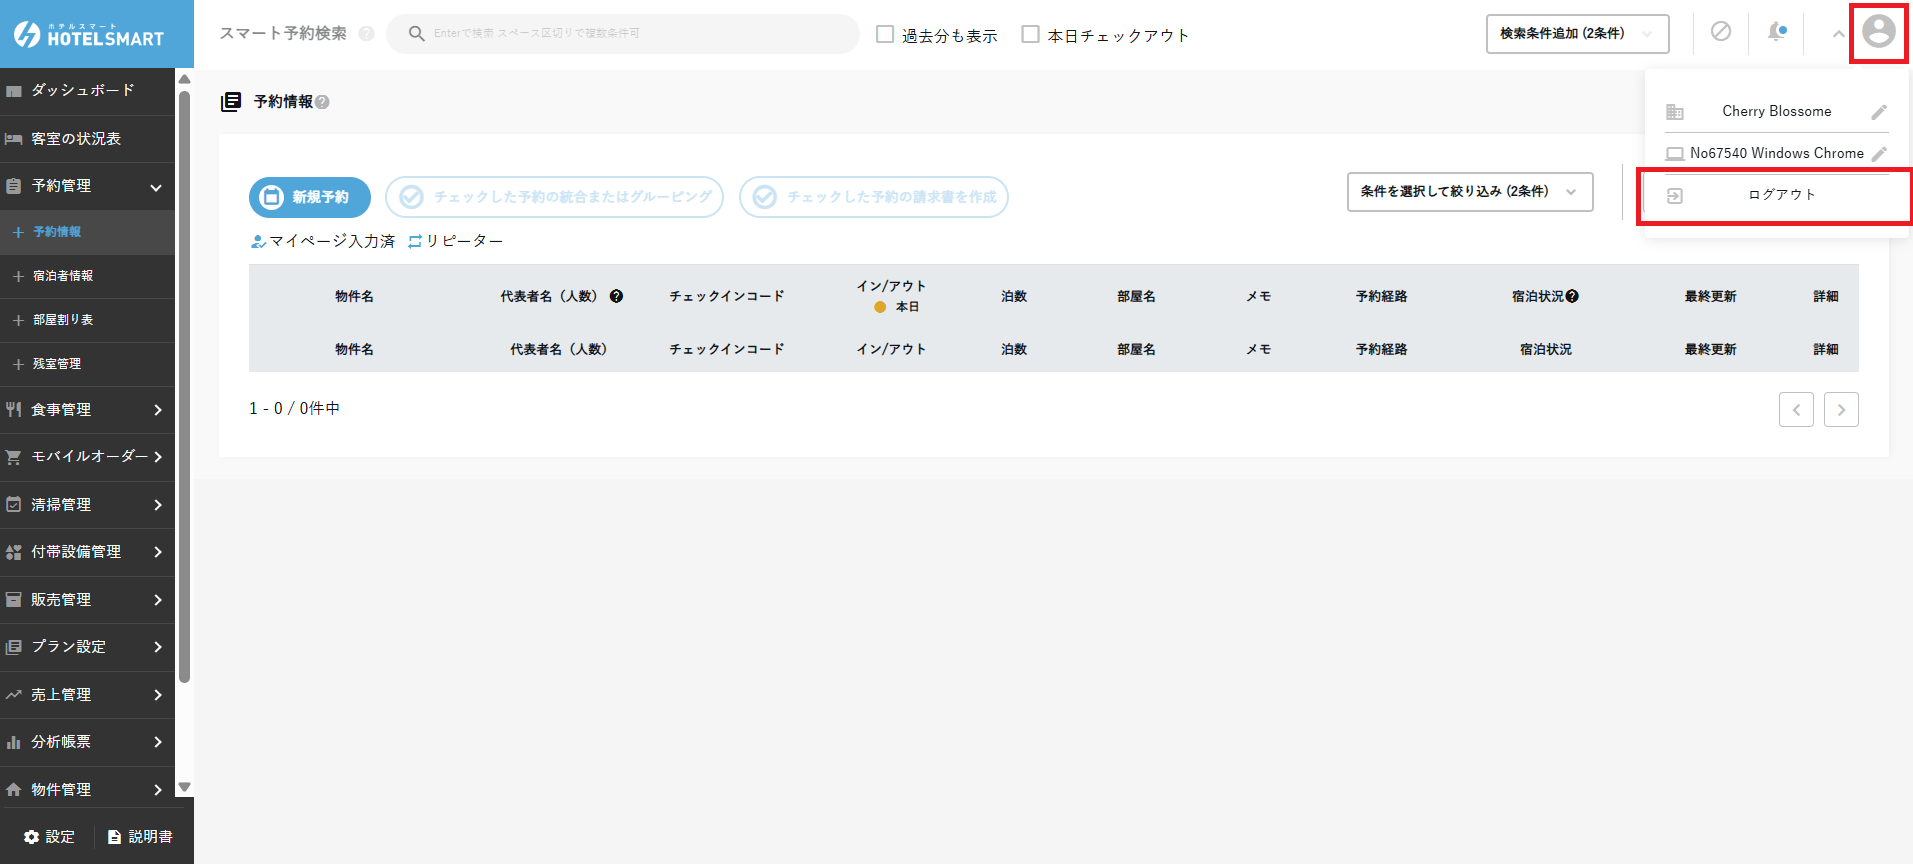Open 説明書 link at sidebar bottom
1913x864 pixels.
(140, 837)
